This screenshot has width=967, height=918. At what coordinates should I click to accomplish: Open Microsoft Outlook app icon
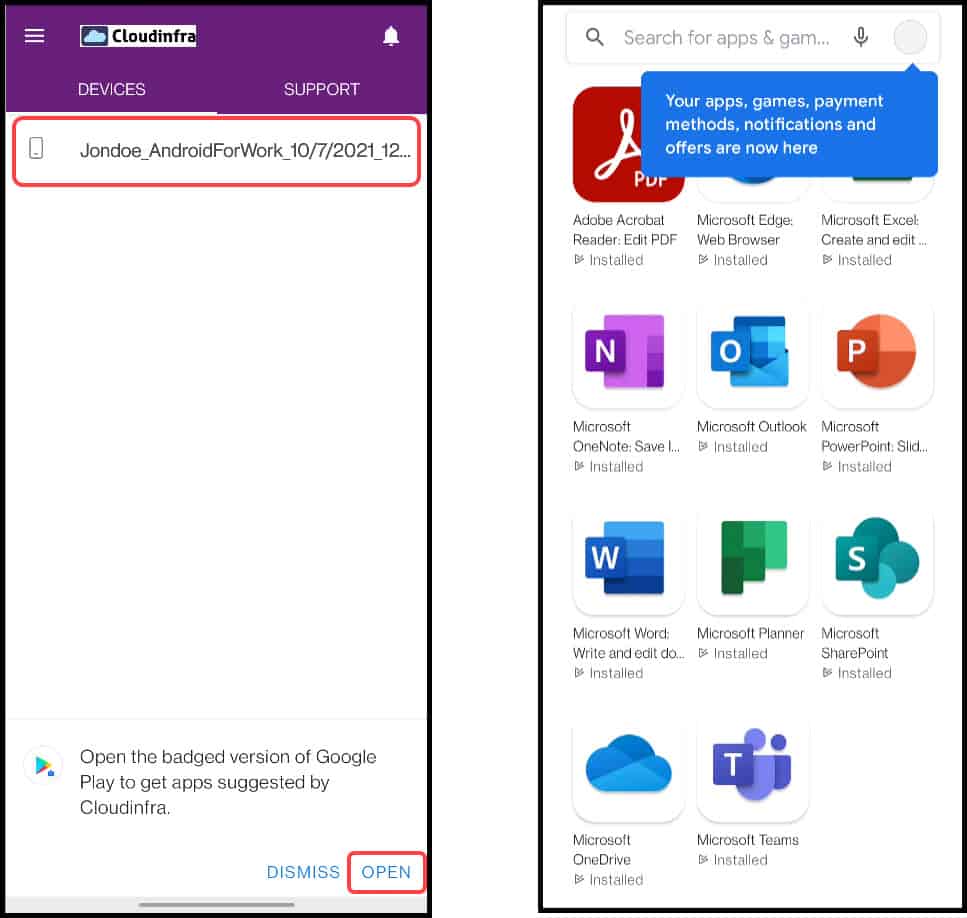pos(752,352)
